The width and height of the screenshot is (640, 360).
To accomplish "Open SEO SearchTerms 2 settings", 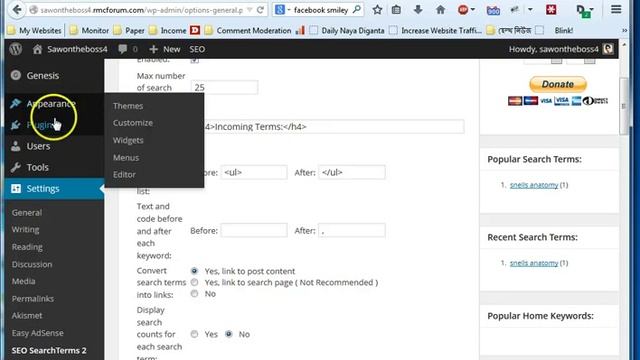I will [x=49, y=350].
